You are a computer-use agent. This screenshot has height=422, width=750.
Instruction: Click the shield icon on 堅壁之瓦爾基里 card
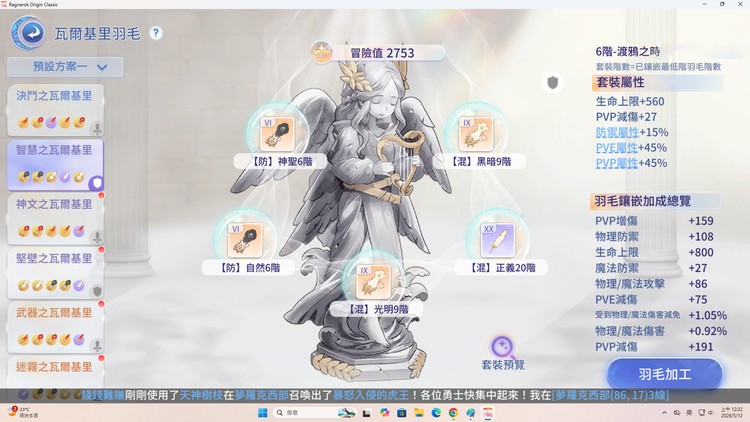(x=97, y=291)
